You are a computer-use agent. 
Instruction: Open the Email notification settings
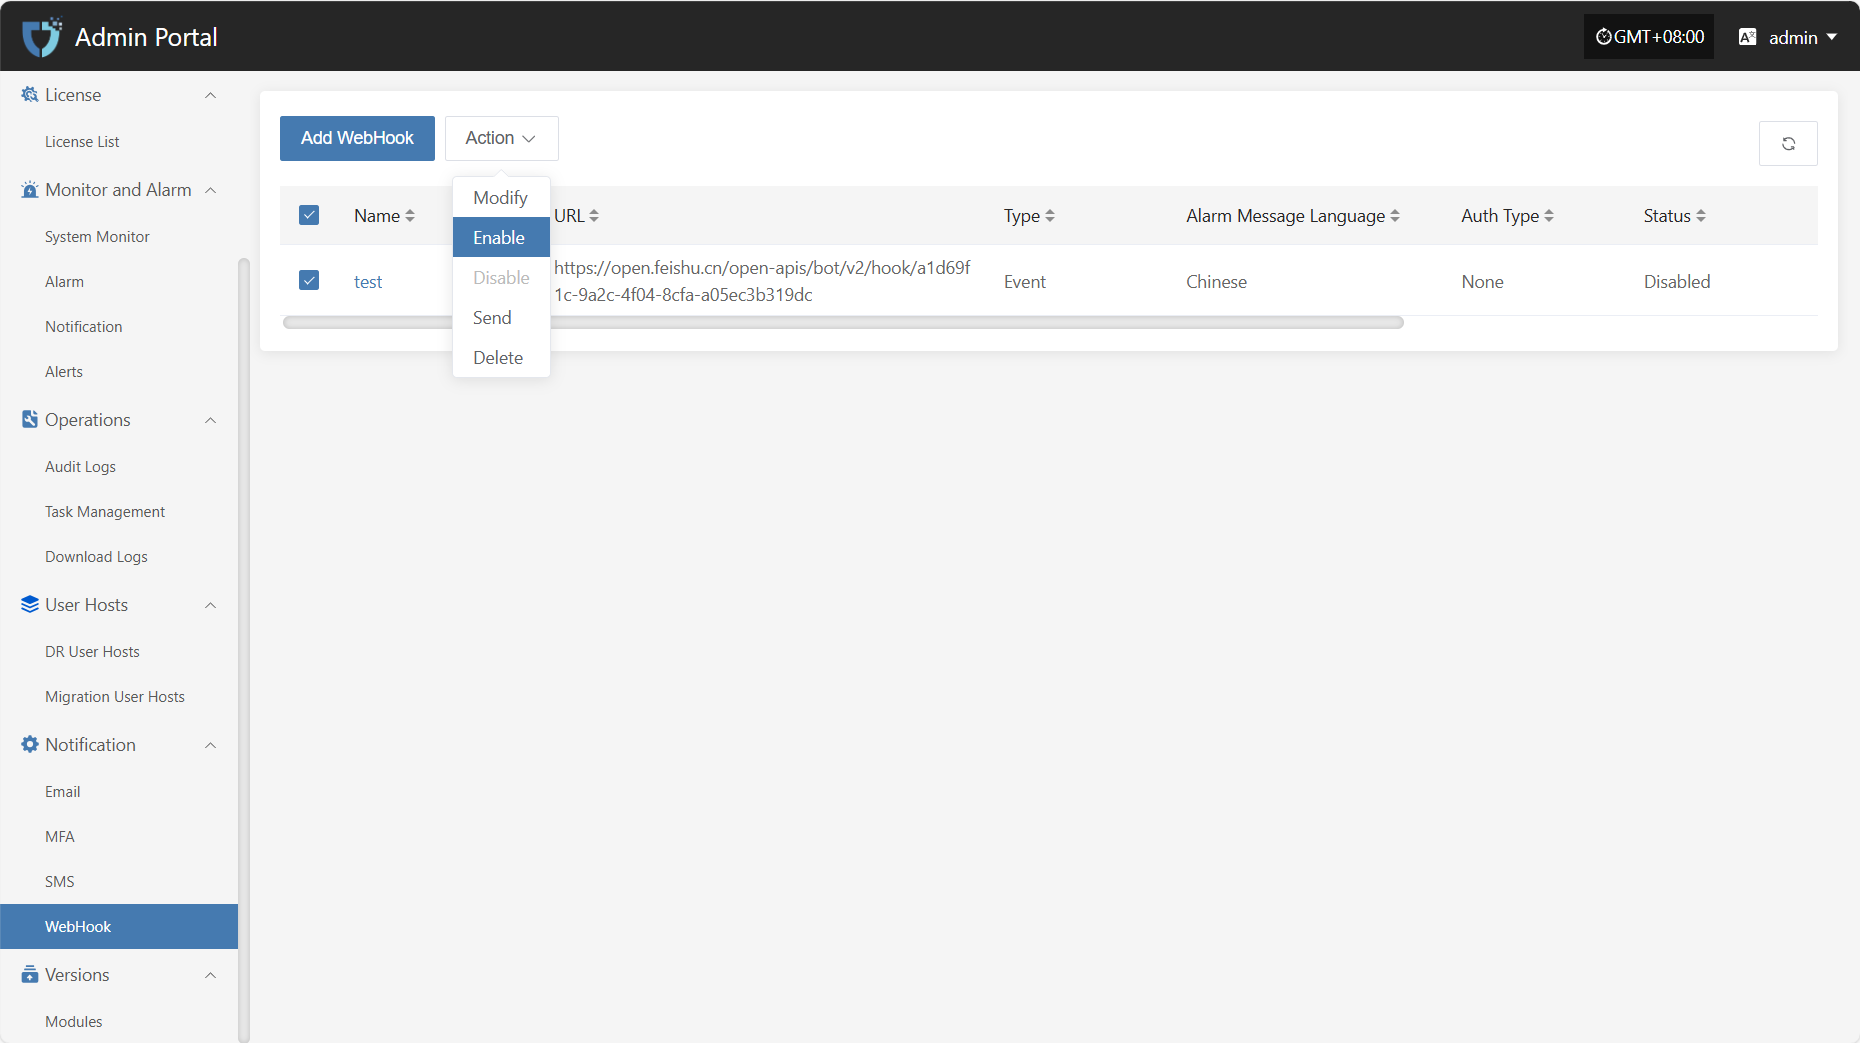[62, 792]
